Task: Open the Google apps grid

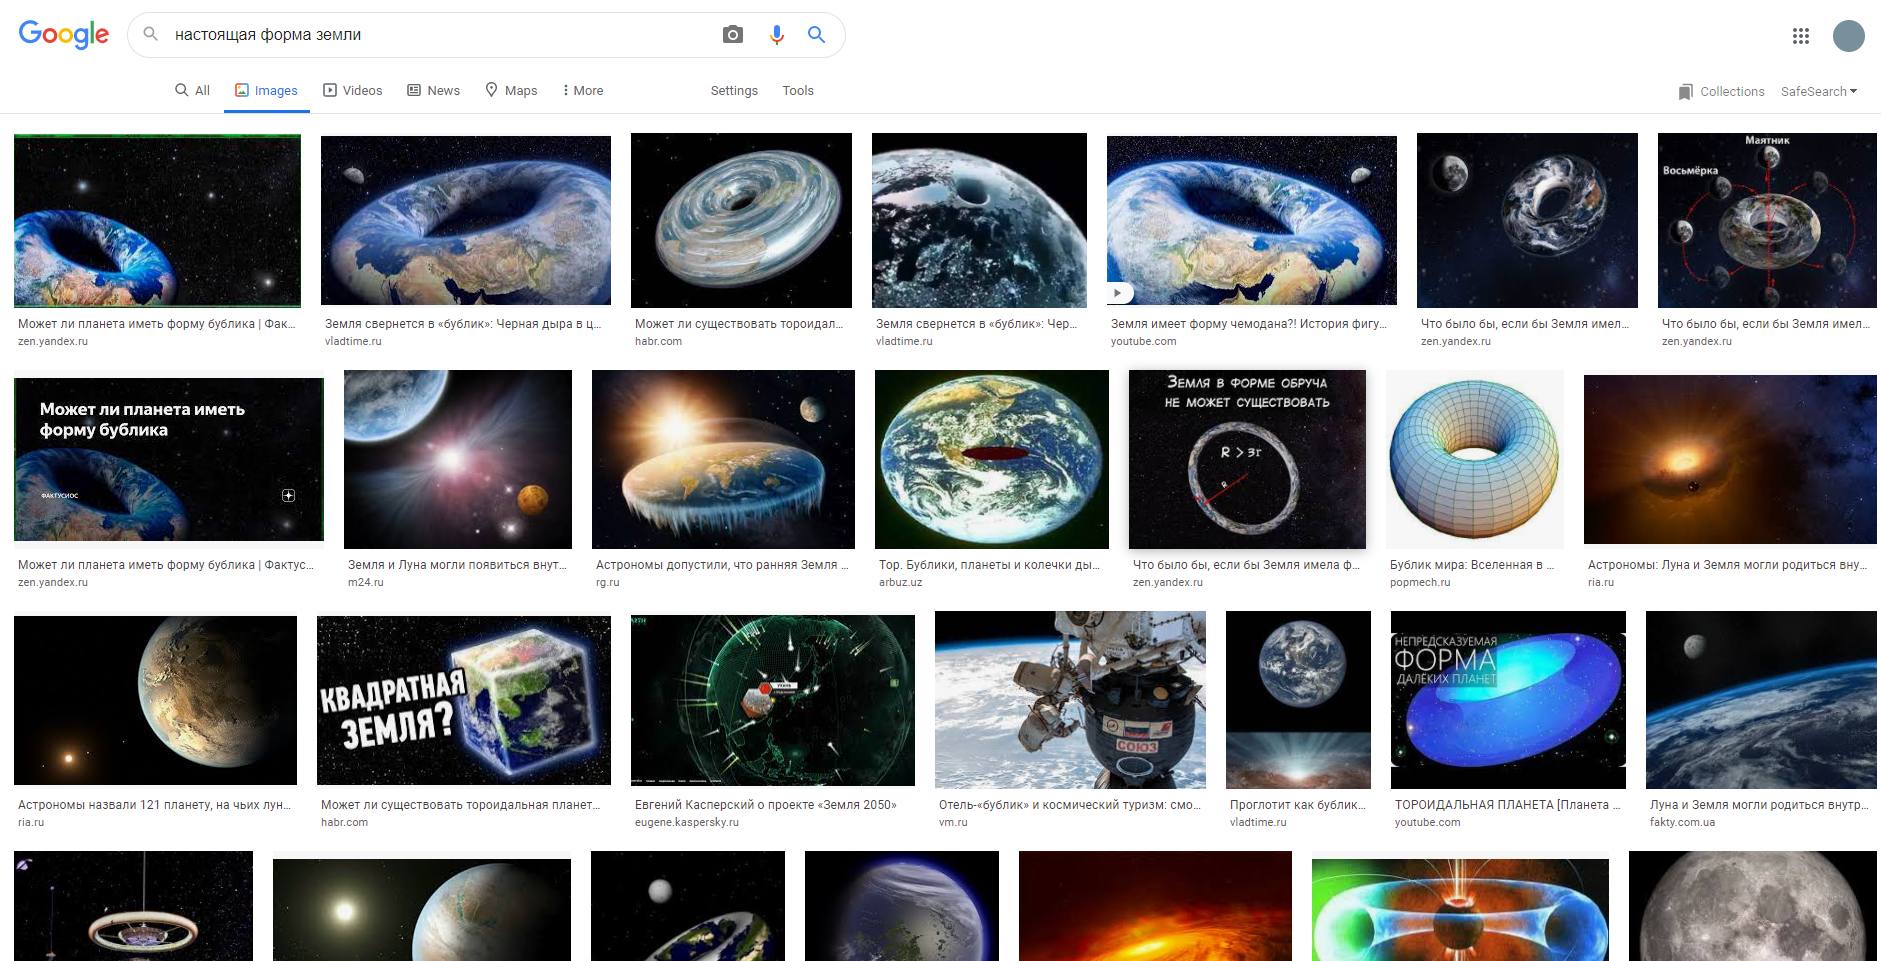Action: [x=1801, y=36]
